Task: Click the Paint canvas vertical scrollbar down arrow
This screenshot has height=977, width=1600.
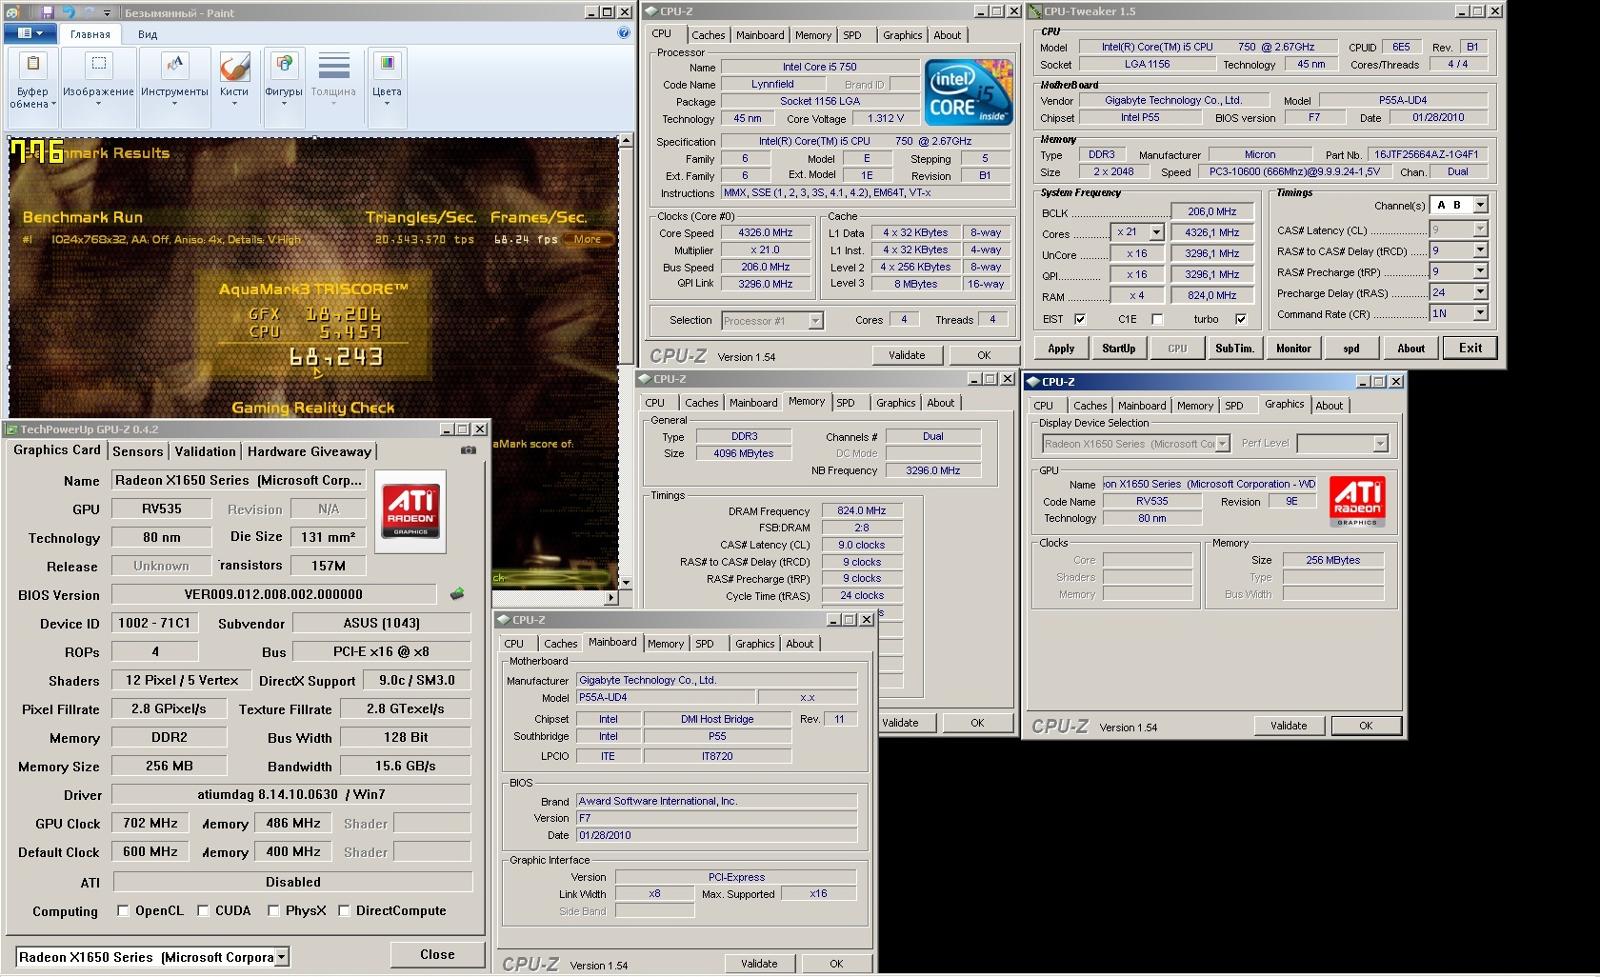Action: [626, 582]
